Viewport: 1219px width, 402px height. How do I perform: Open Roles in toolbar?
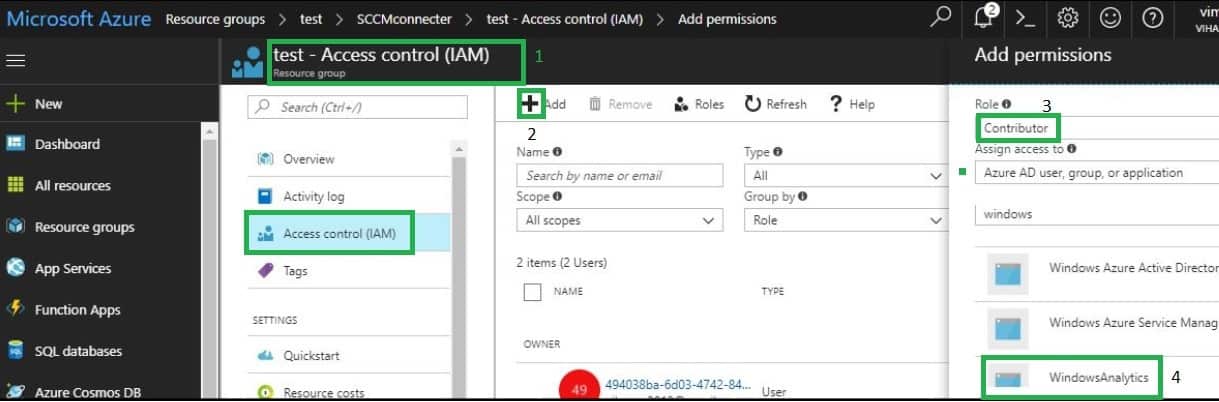[x=699, y=104]
